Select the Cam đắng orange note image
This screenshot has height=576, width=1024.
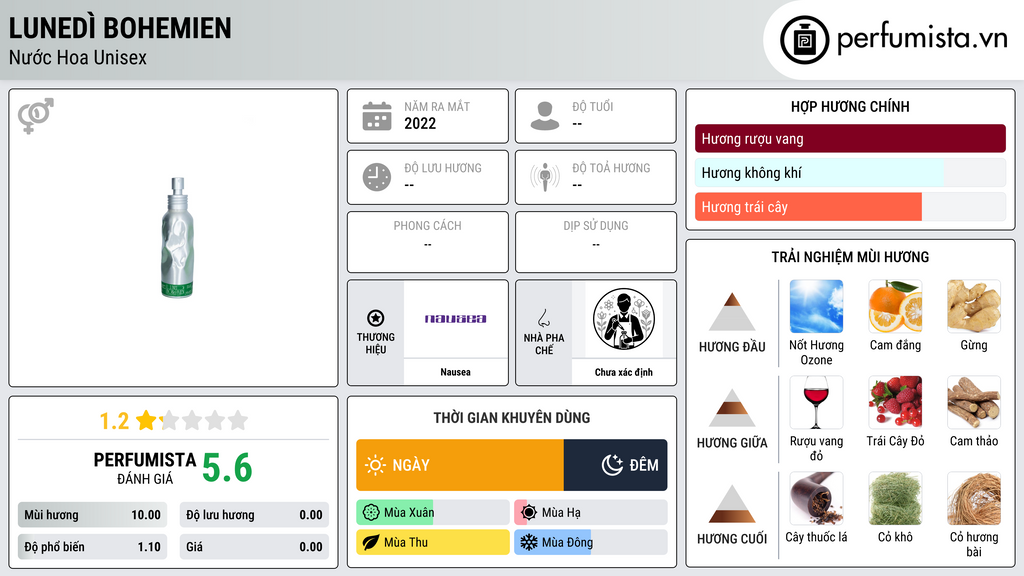pyautogui.click(x=895, y=306)
